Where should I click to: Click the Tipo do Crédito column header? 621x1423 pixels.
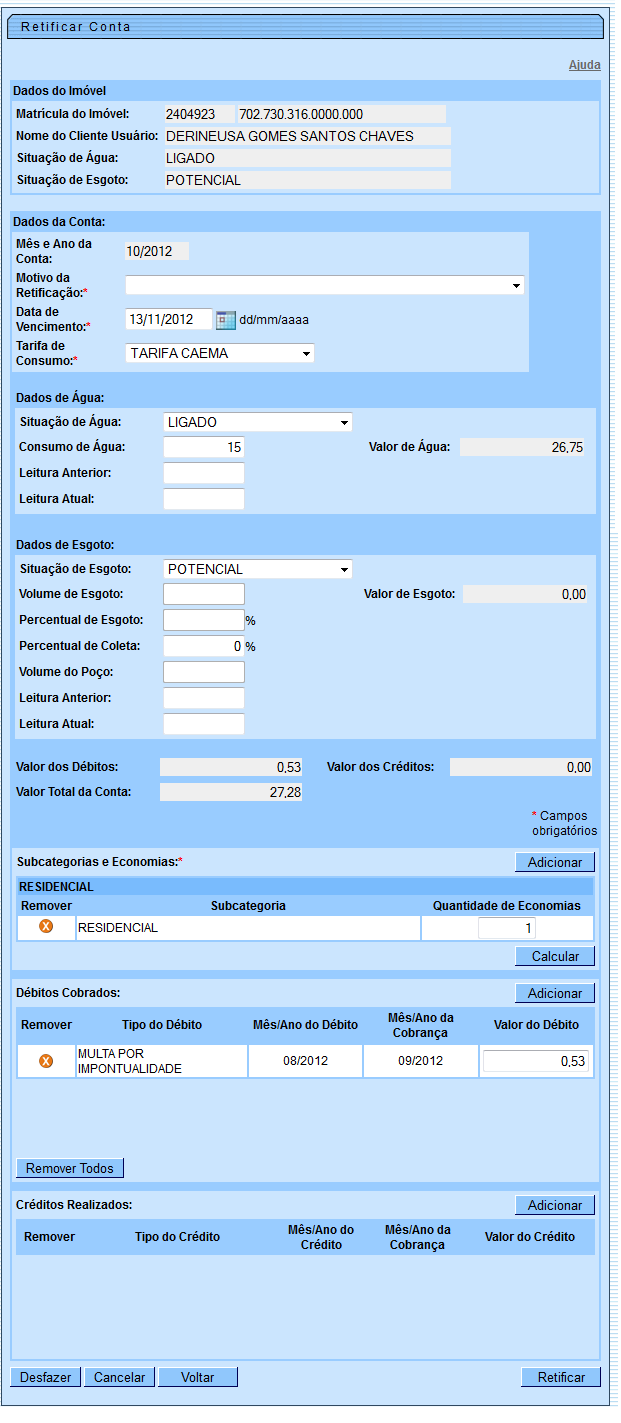click(178, 1237)
